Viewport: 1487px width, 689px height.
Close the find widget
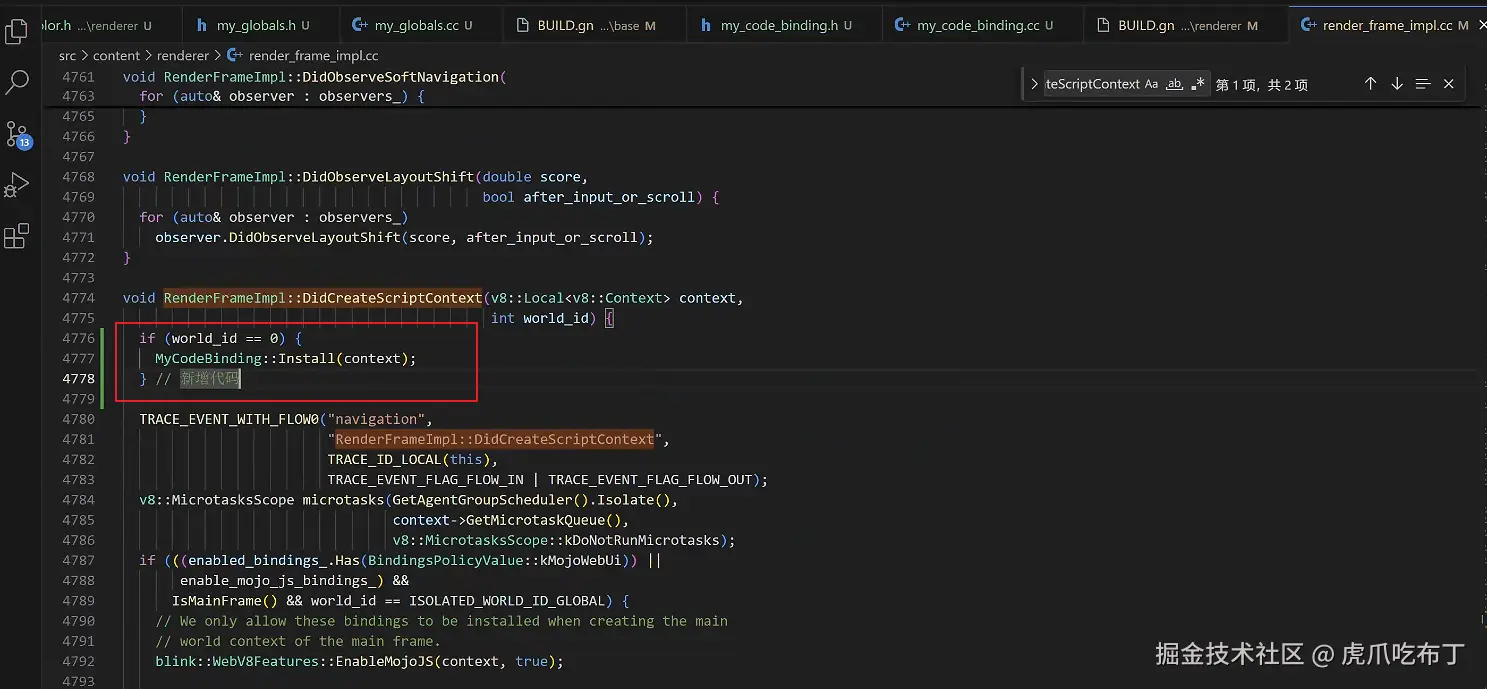(1449, 84)
